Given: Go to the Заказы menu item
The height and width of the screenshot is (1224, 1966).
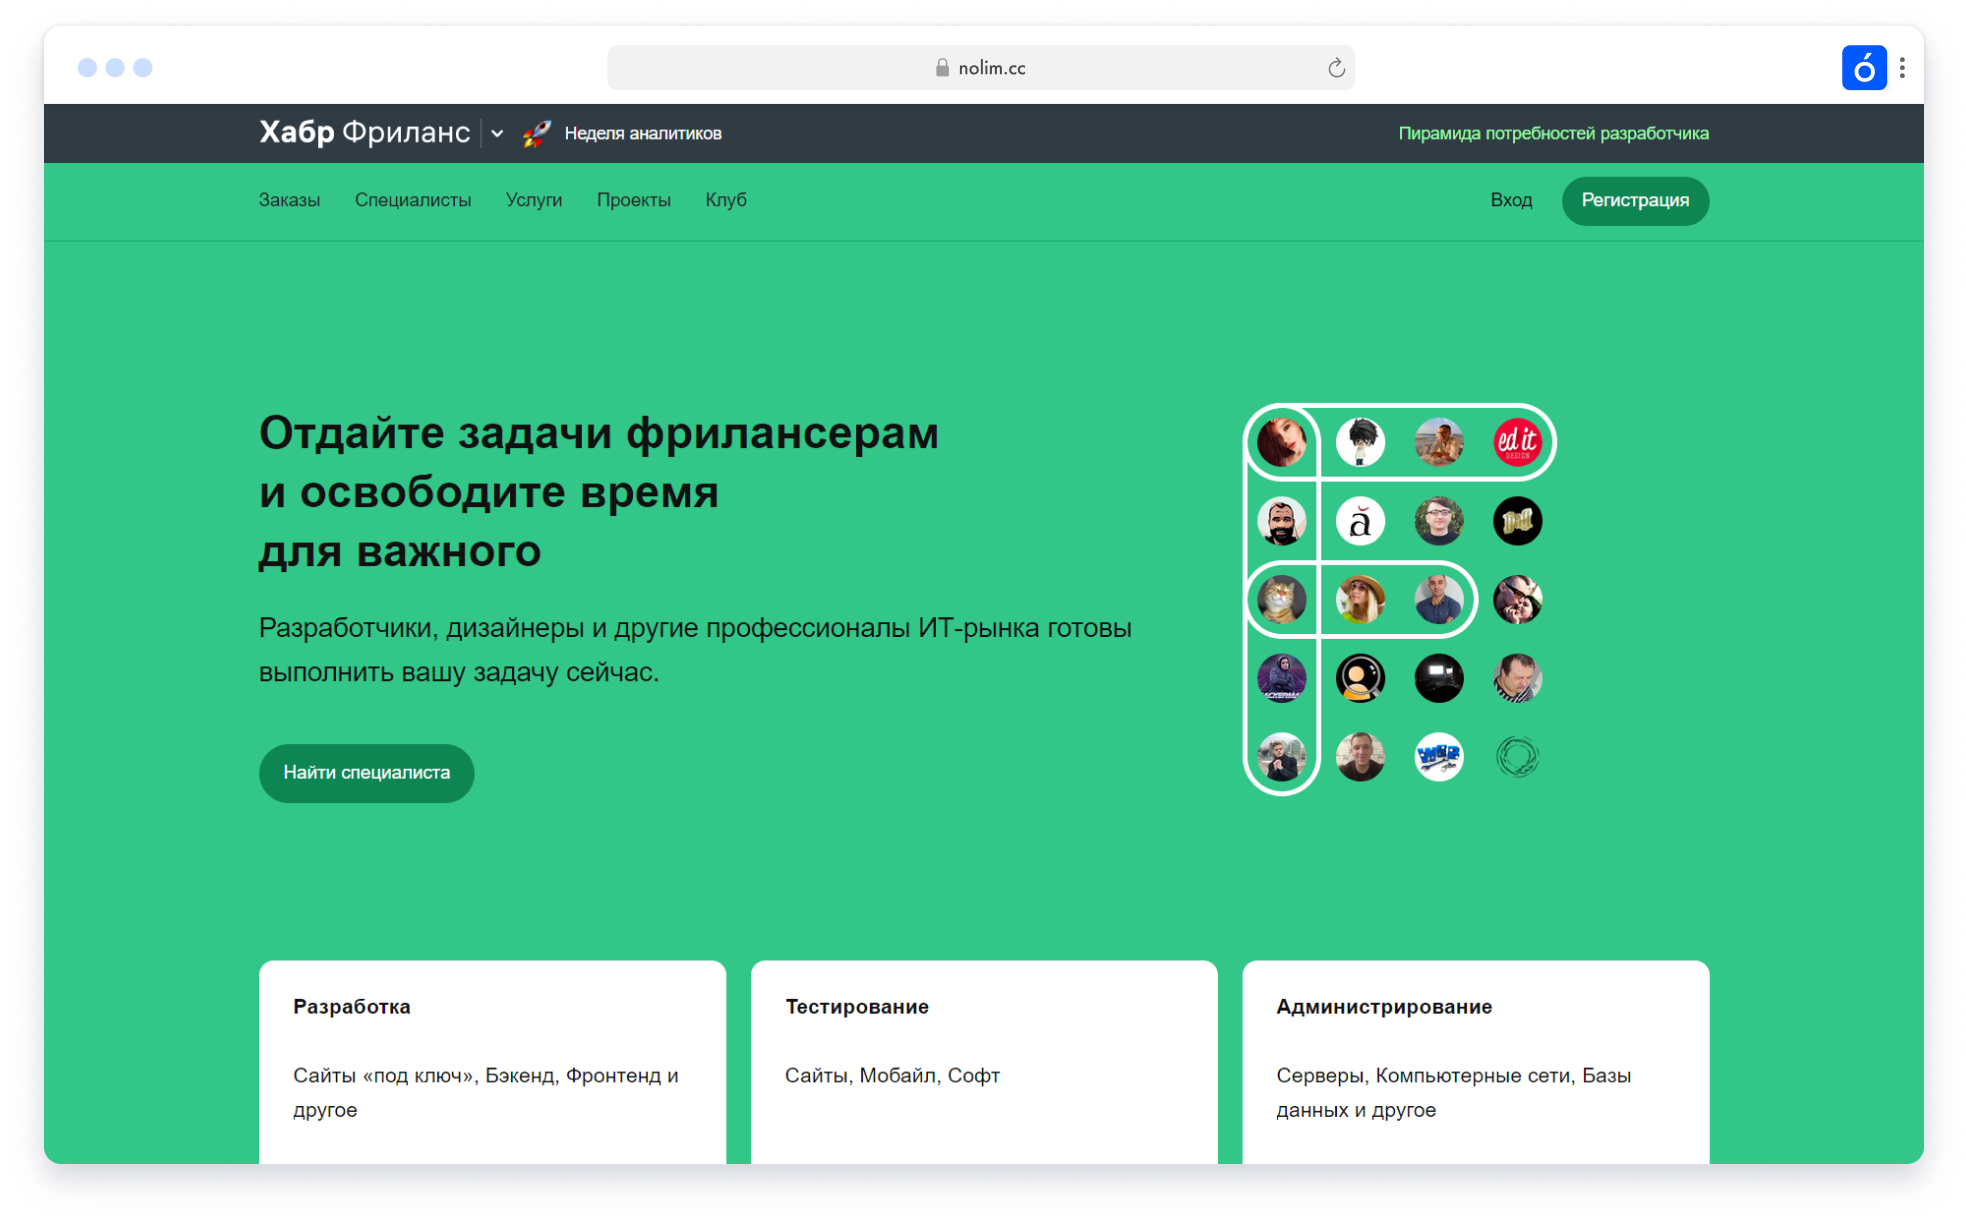Looking at the screenshot, I should point(289,200).
